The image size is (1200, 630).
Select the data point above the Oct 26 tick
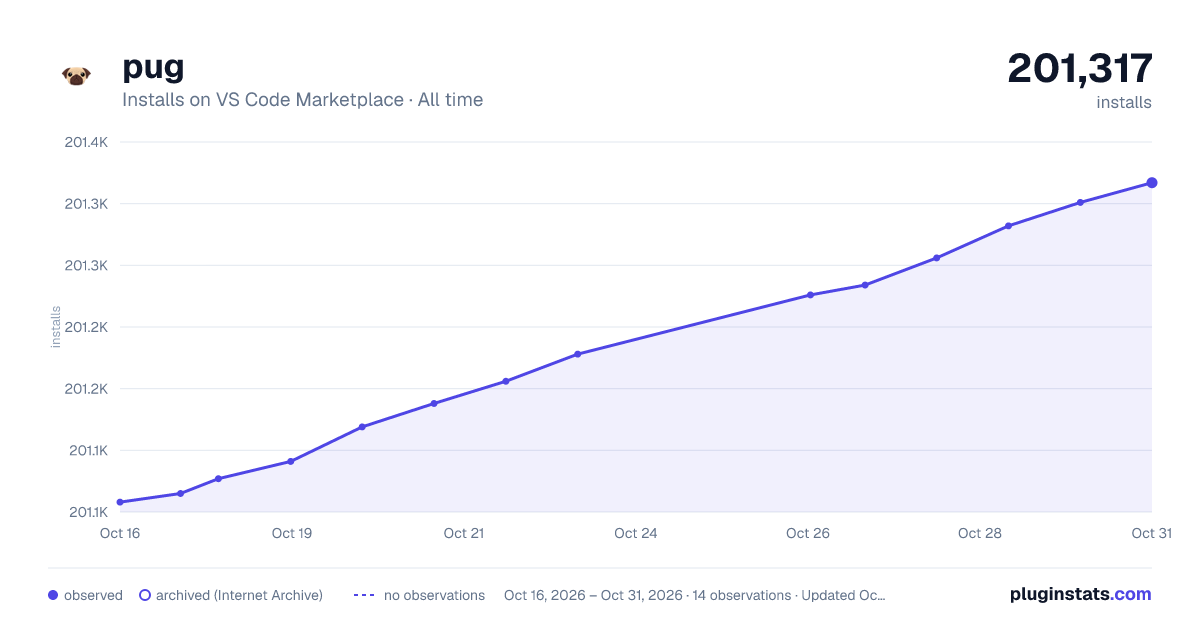[x=810, y=295]
